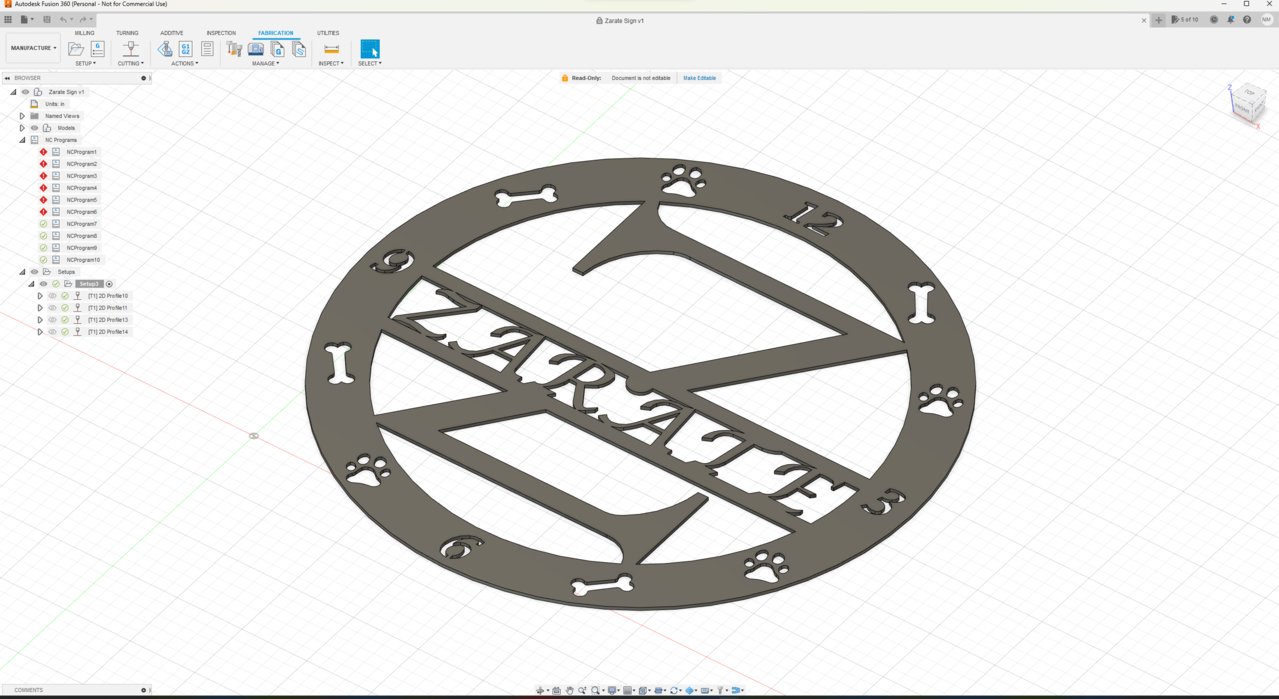
Task: Click the Undo arrow
Action: (x=63, y=19)
